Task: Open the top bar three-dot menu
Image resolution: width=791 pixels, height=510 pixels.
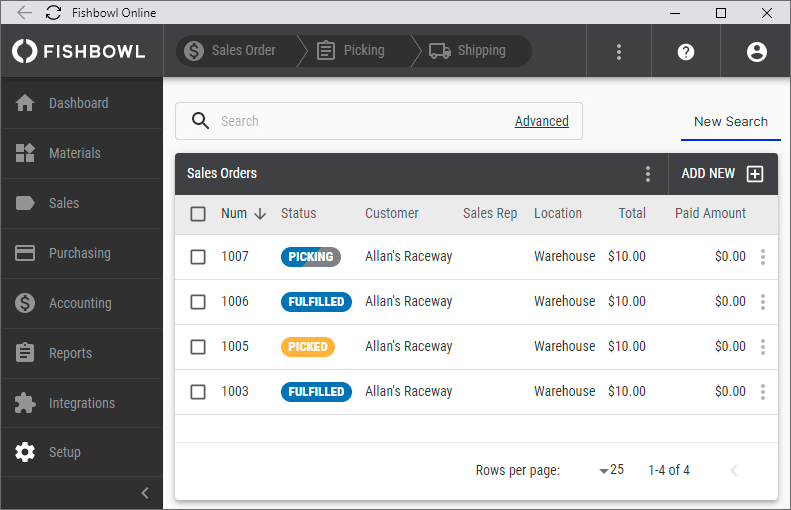Action: tap(619, 51)
